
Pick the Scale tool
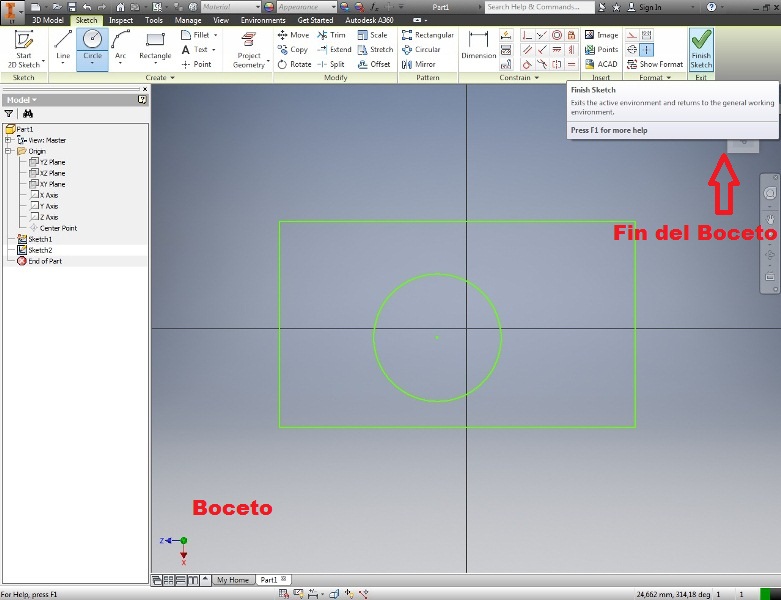(372, 35)
